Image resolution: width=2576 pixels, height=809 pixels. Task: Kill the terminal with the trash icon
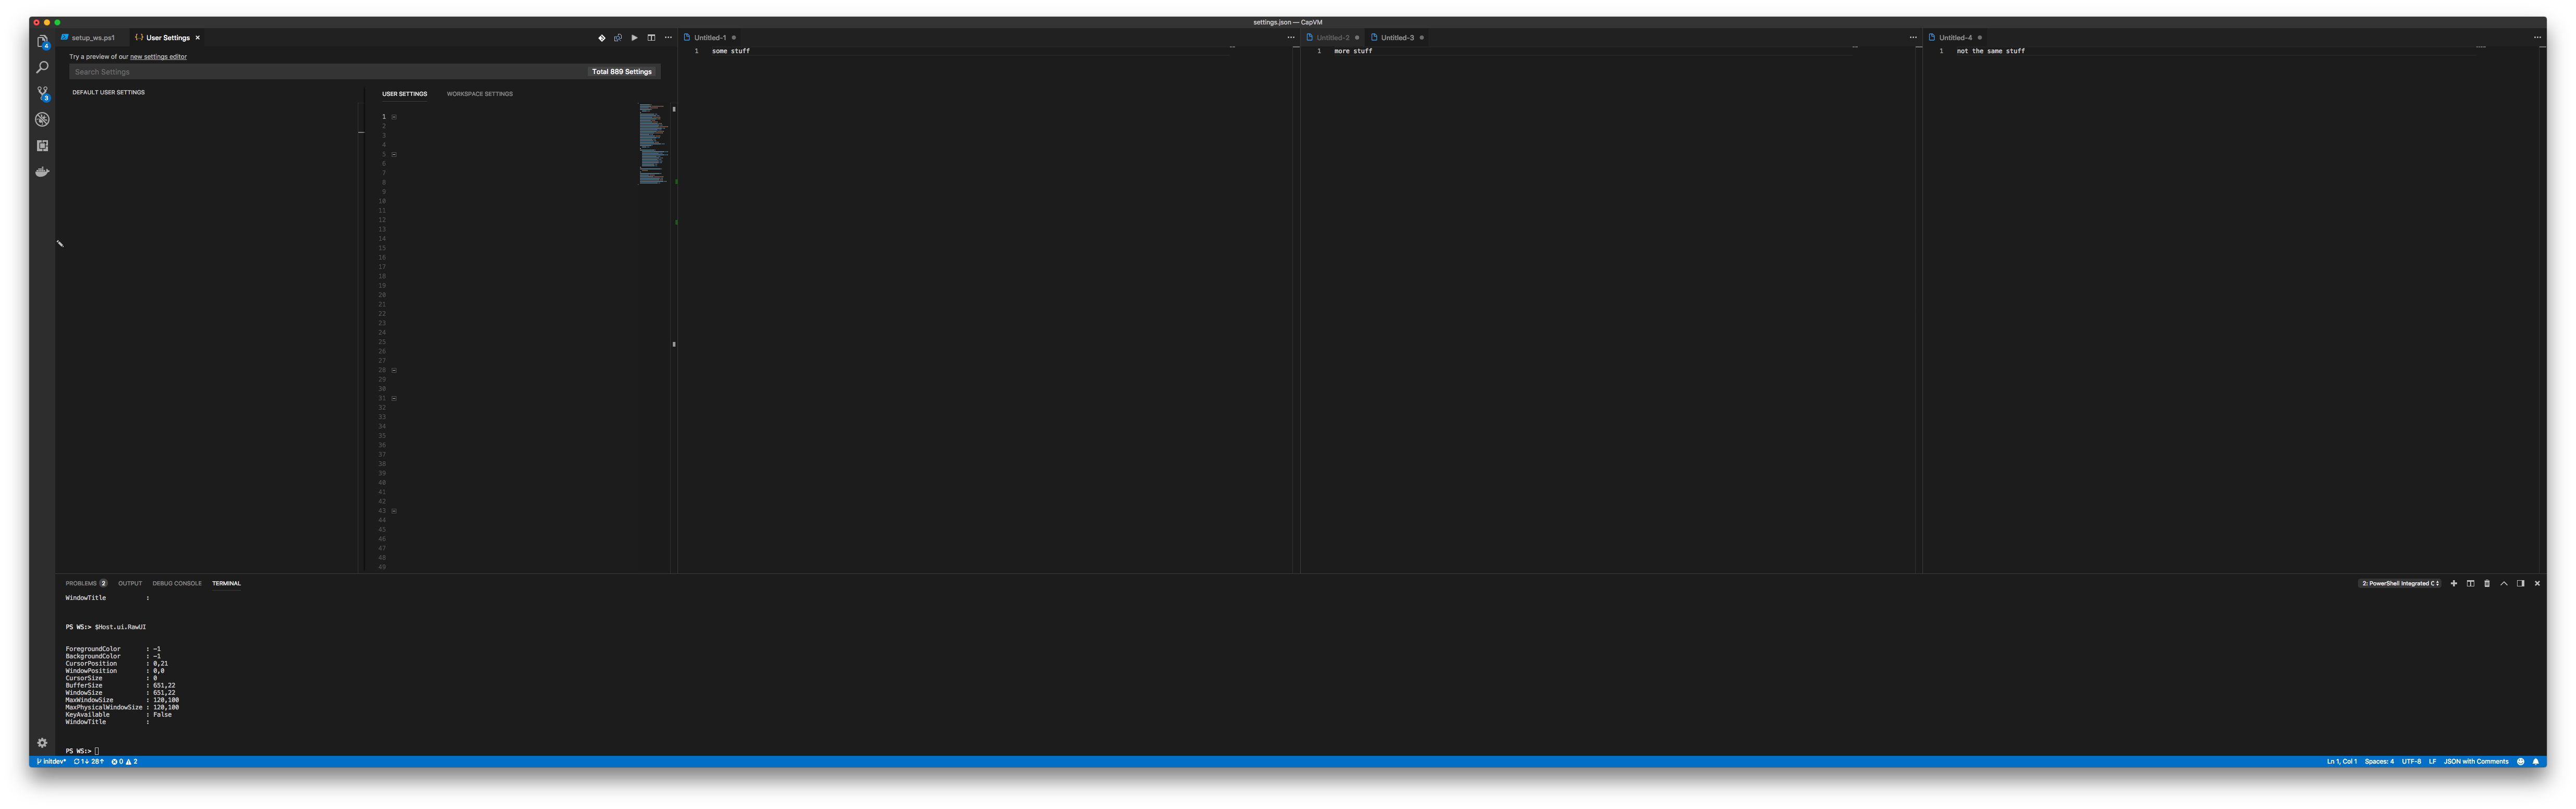click(x=2487, y=583)
